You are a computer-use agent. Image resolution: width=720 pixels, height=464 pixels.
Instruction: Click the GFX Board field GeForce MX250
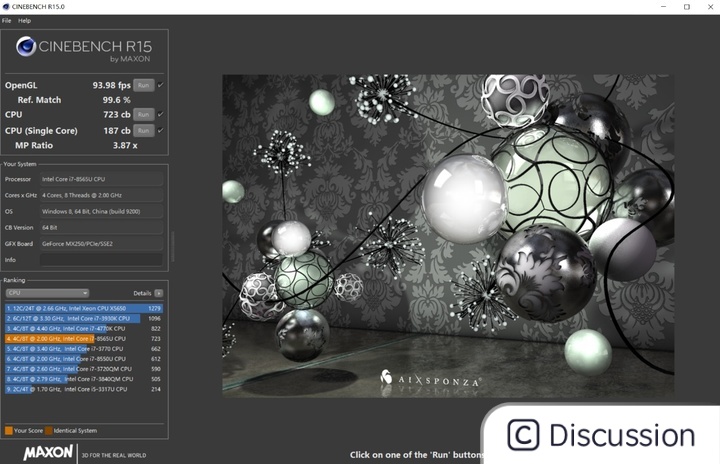pos(101,244)
